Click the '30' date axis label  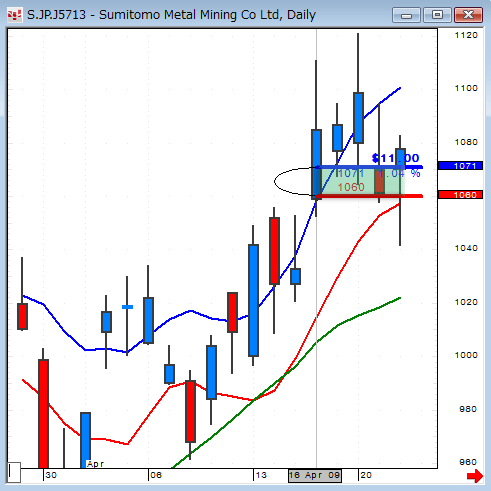pos(51,475)
